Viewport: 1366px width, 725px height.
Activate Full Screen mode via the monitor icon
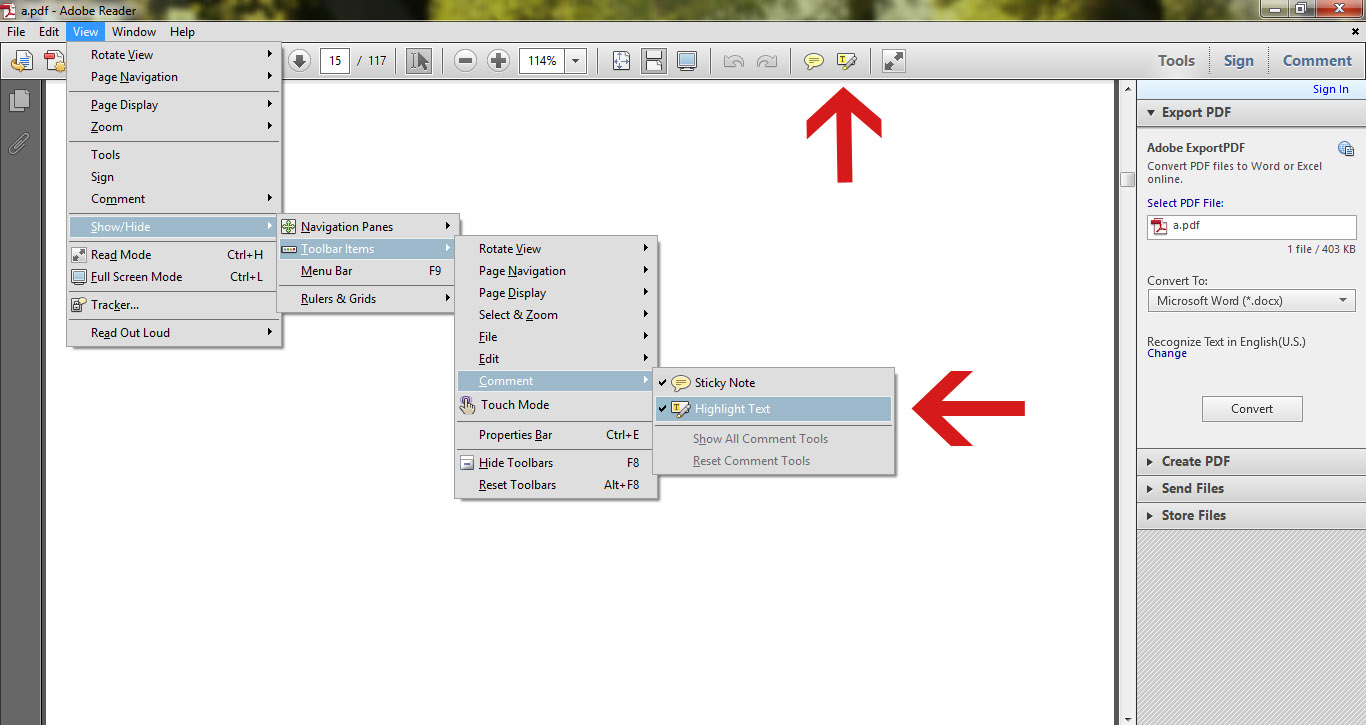687,60
